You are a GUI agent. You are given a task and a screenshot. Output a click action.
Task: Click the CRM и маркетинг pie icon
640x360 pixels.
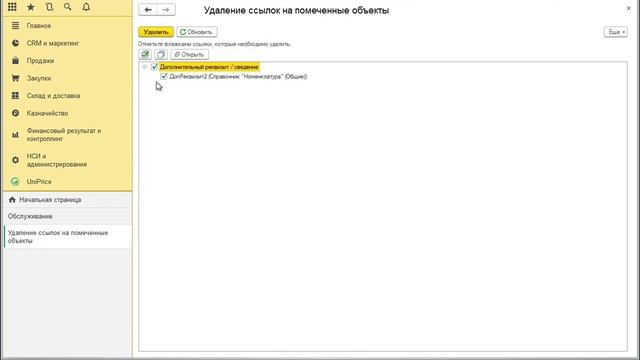tap(16, 43)
